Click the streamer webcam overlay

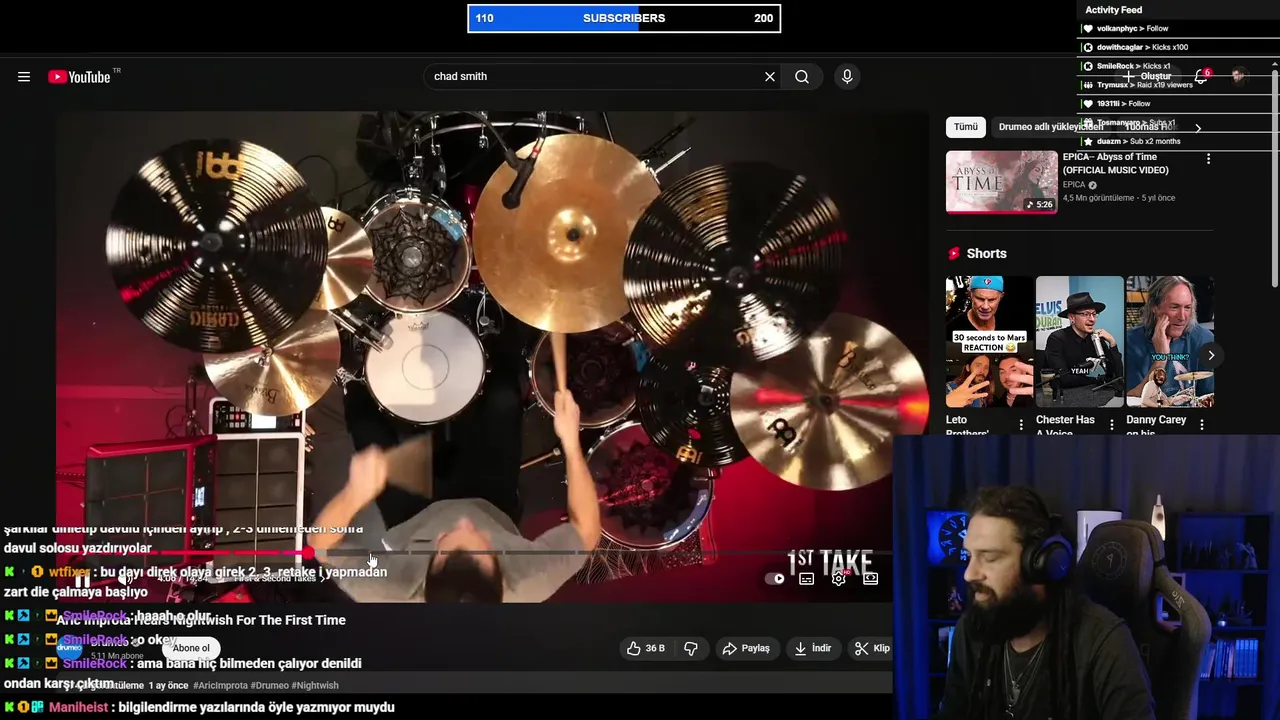[1086, 577]
